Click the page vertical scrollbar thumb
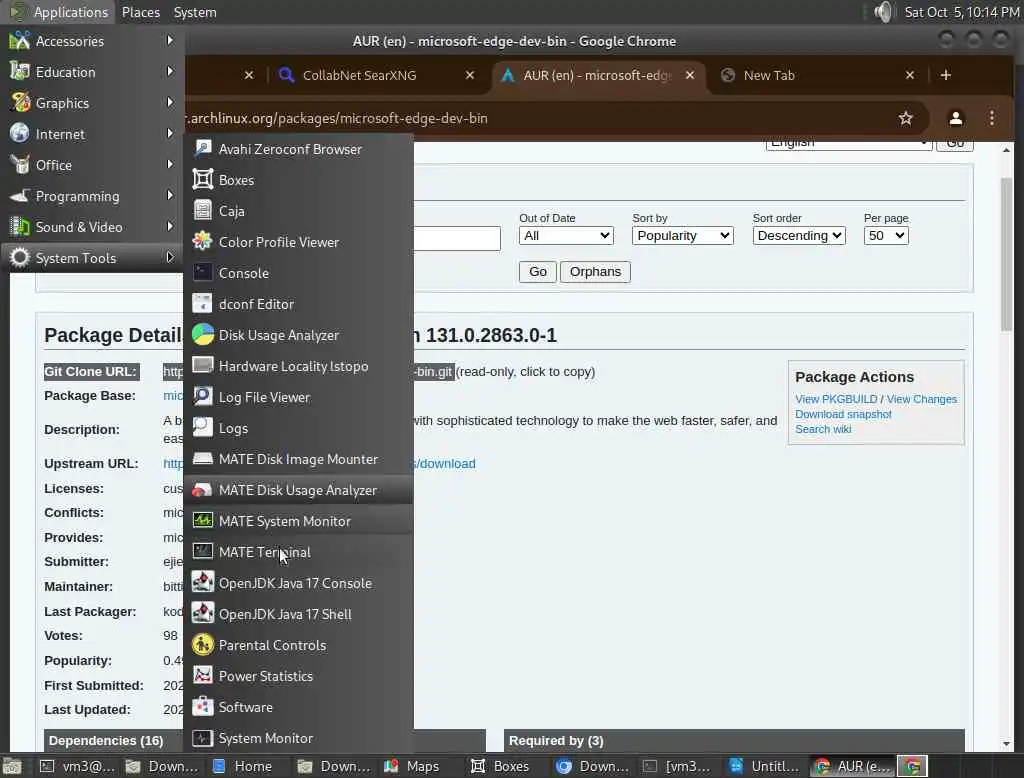Screen dimensions: 1024x778 coord(1006,254)
